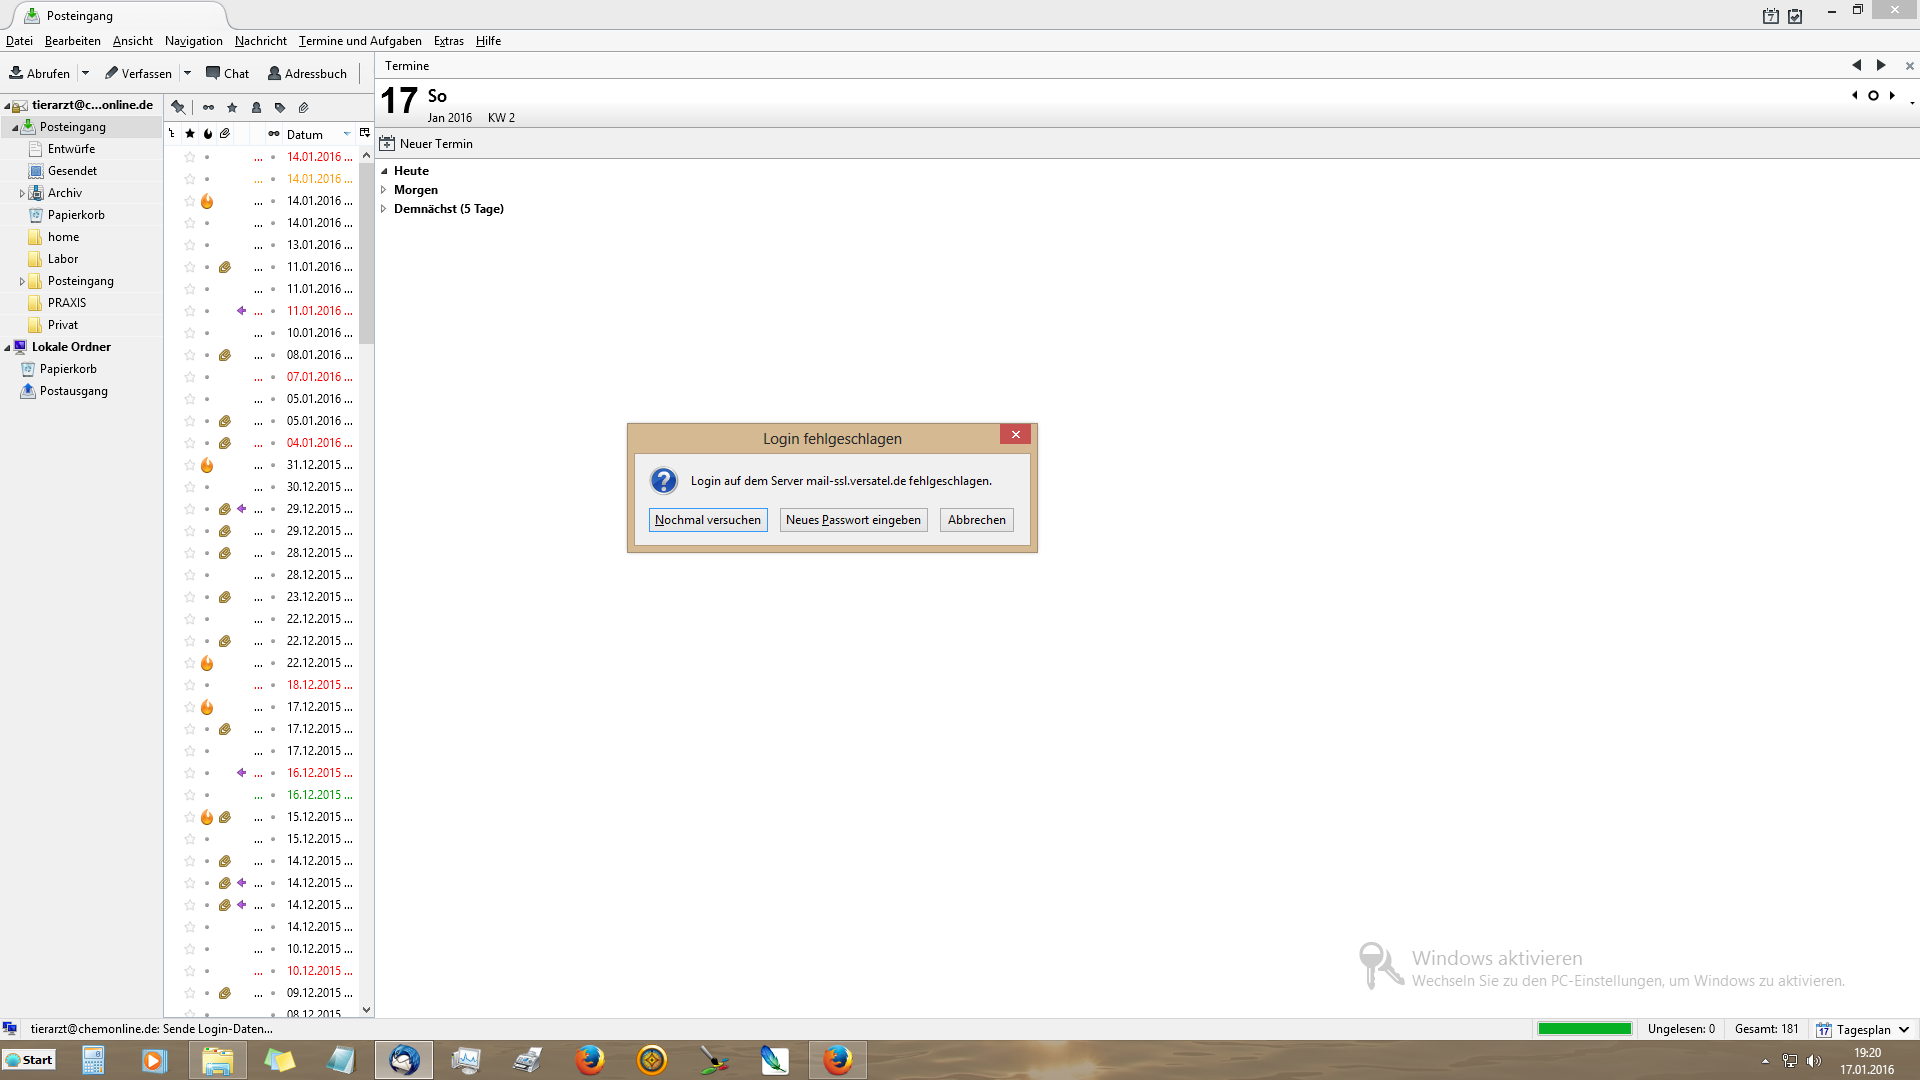Image resolution: width=1920 pixels, height=1080 pixels.
Task: Open the Nachricht menu
Action: click(260, 41)
